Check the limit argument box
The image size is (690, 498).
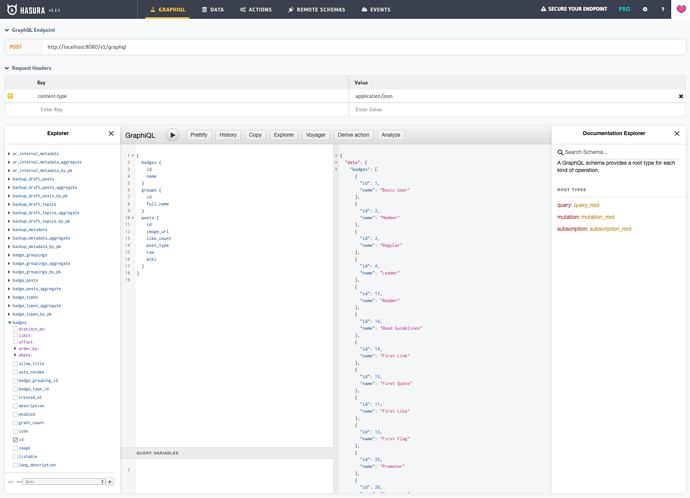[x=15, y=335]
